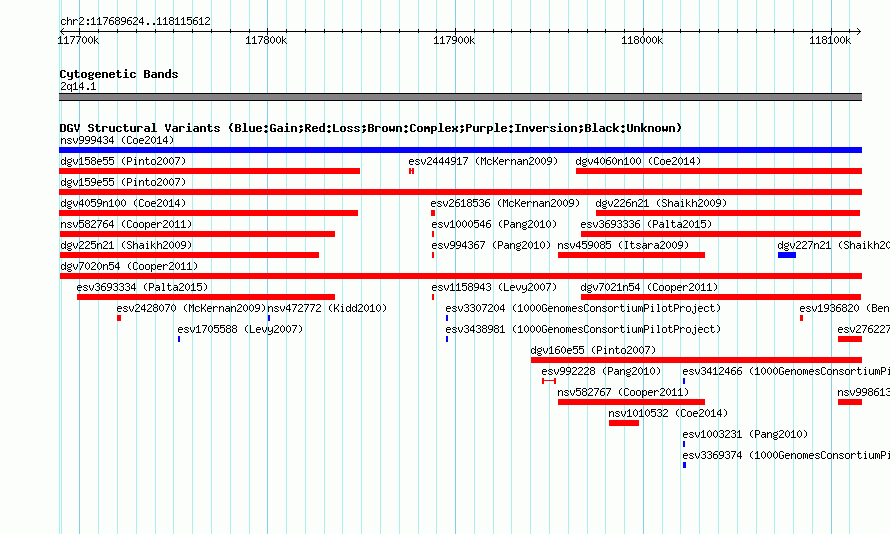890x534 pixels.
Task: Click the Cytogenetic Bands track title
Action: point(119,74)
